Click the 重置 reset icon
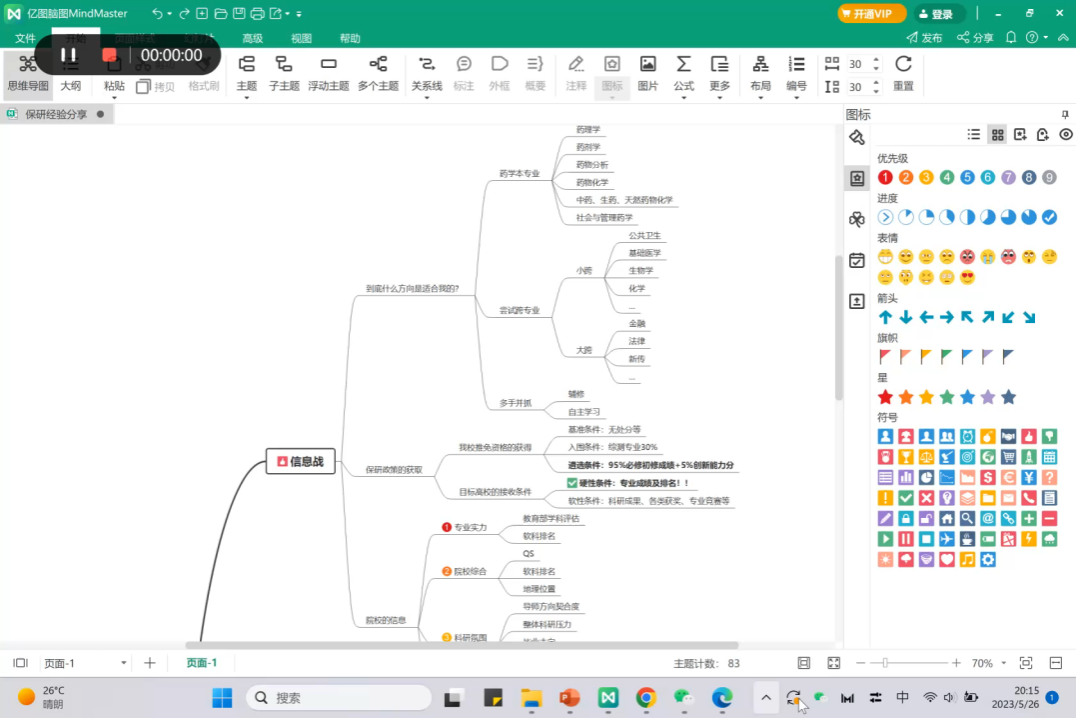 (903, 72)
